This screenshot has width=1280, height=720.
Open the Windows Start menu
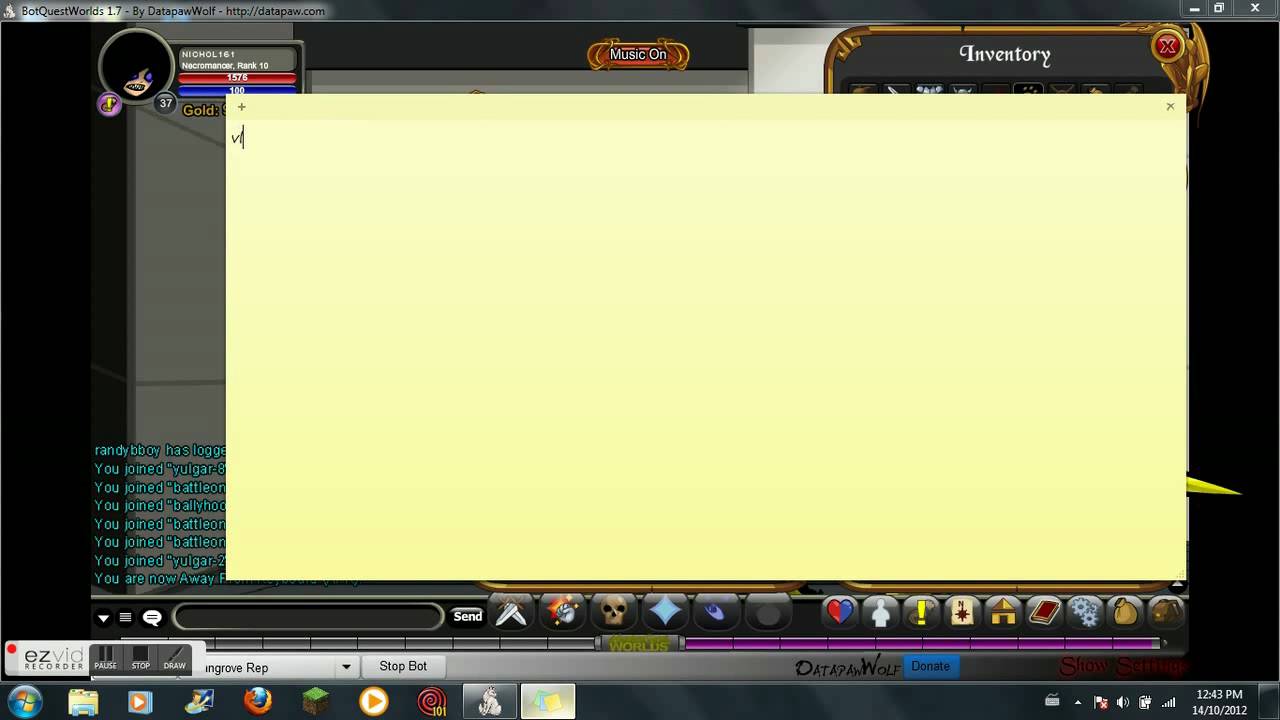tap(25, 702)
